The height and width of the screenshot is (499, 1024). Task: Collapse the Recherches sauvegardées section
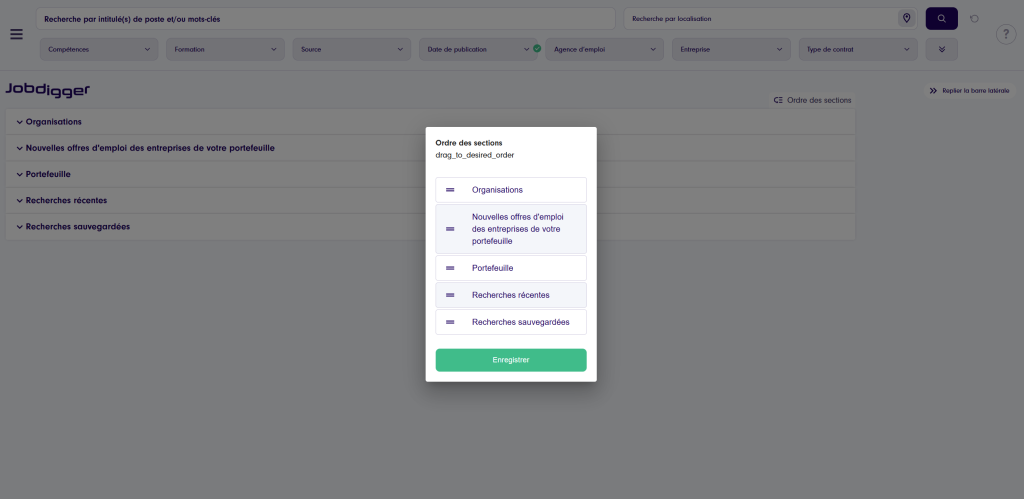click(x=19, y=227)
